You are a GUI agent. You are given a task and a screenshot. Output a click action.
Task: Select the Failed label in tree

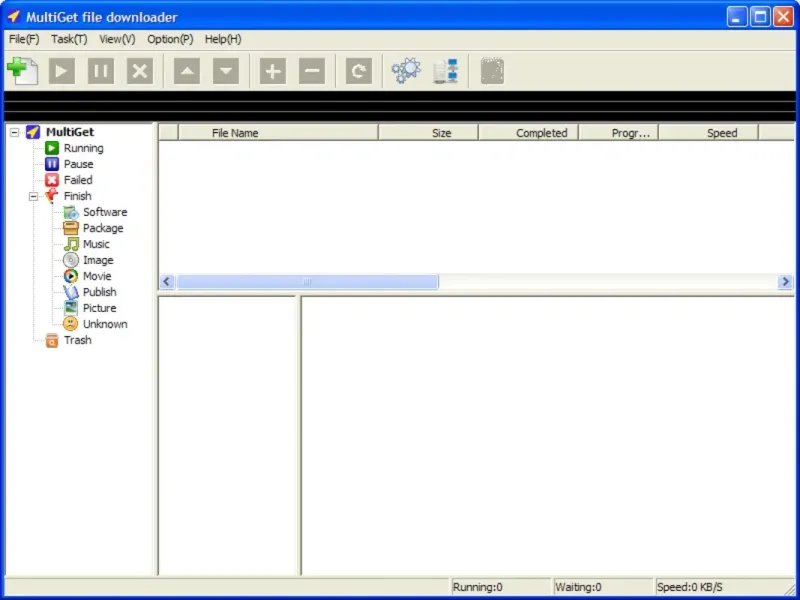pos(78,180)
